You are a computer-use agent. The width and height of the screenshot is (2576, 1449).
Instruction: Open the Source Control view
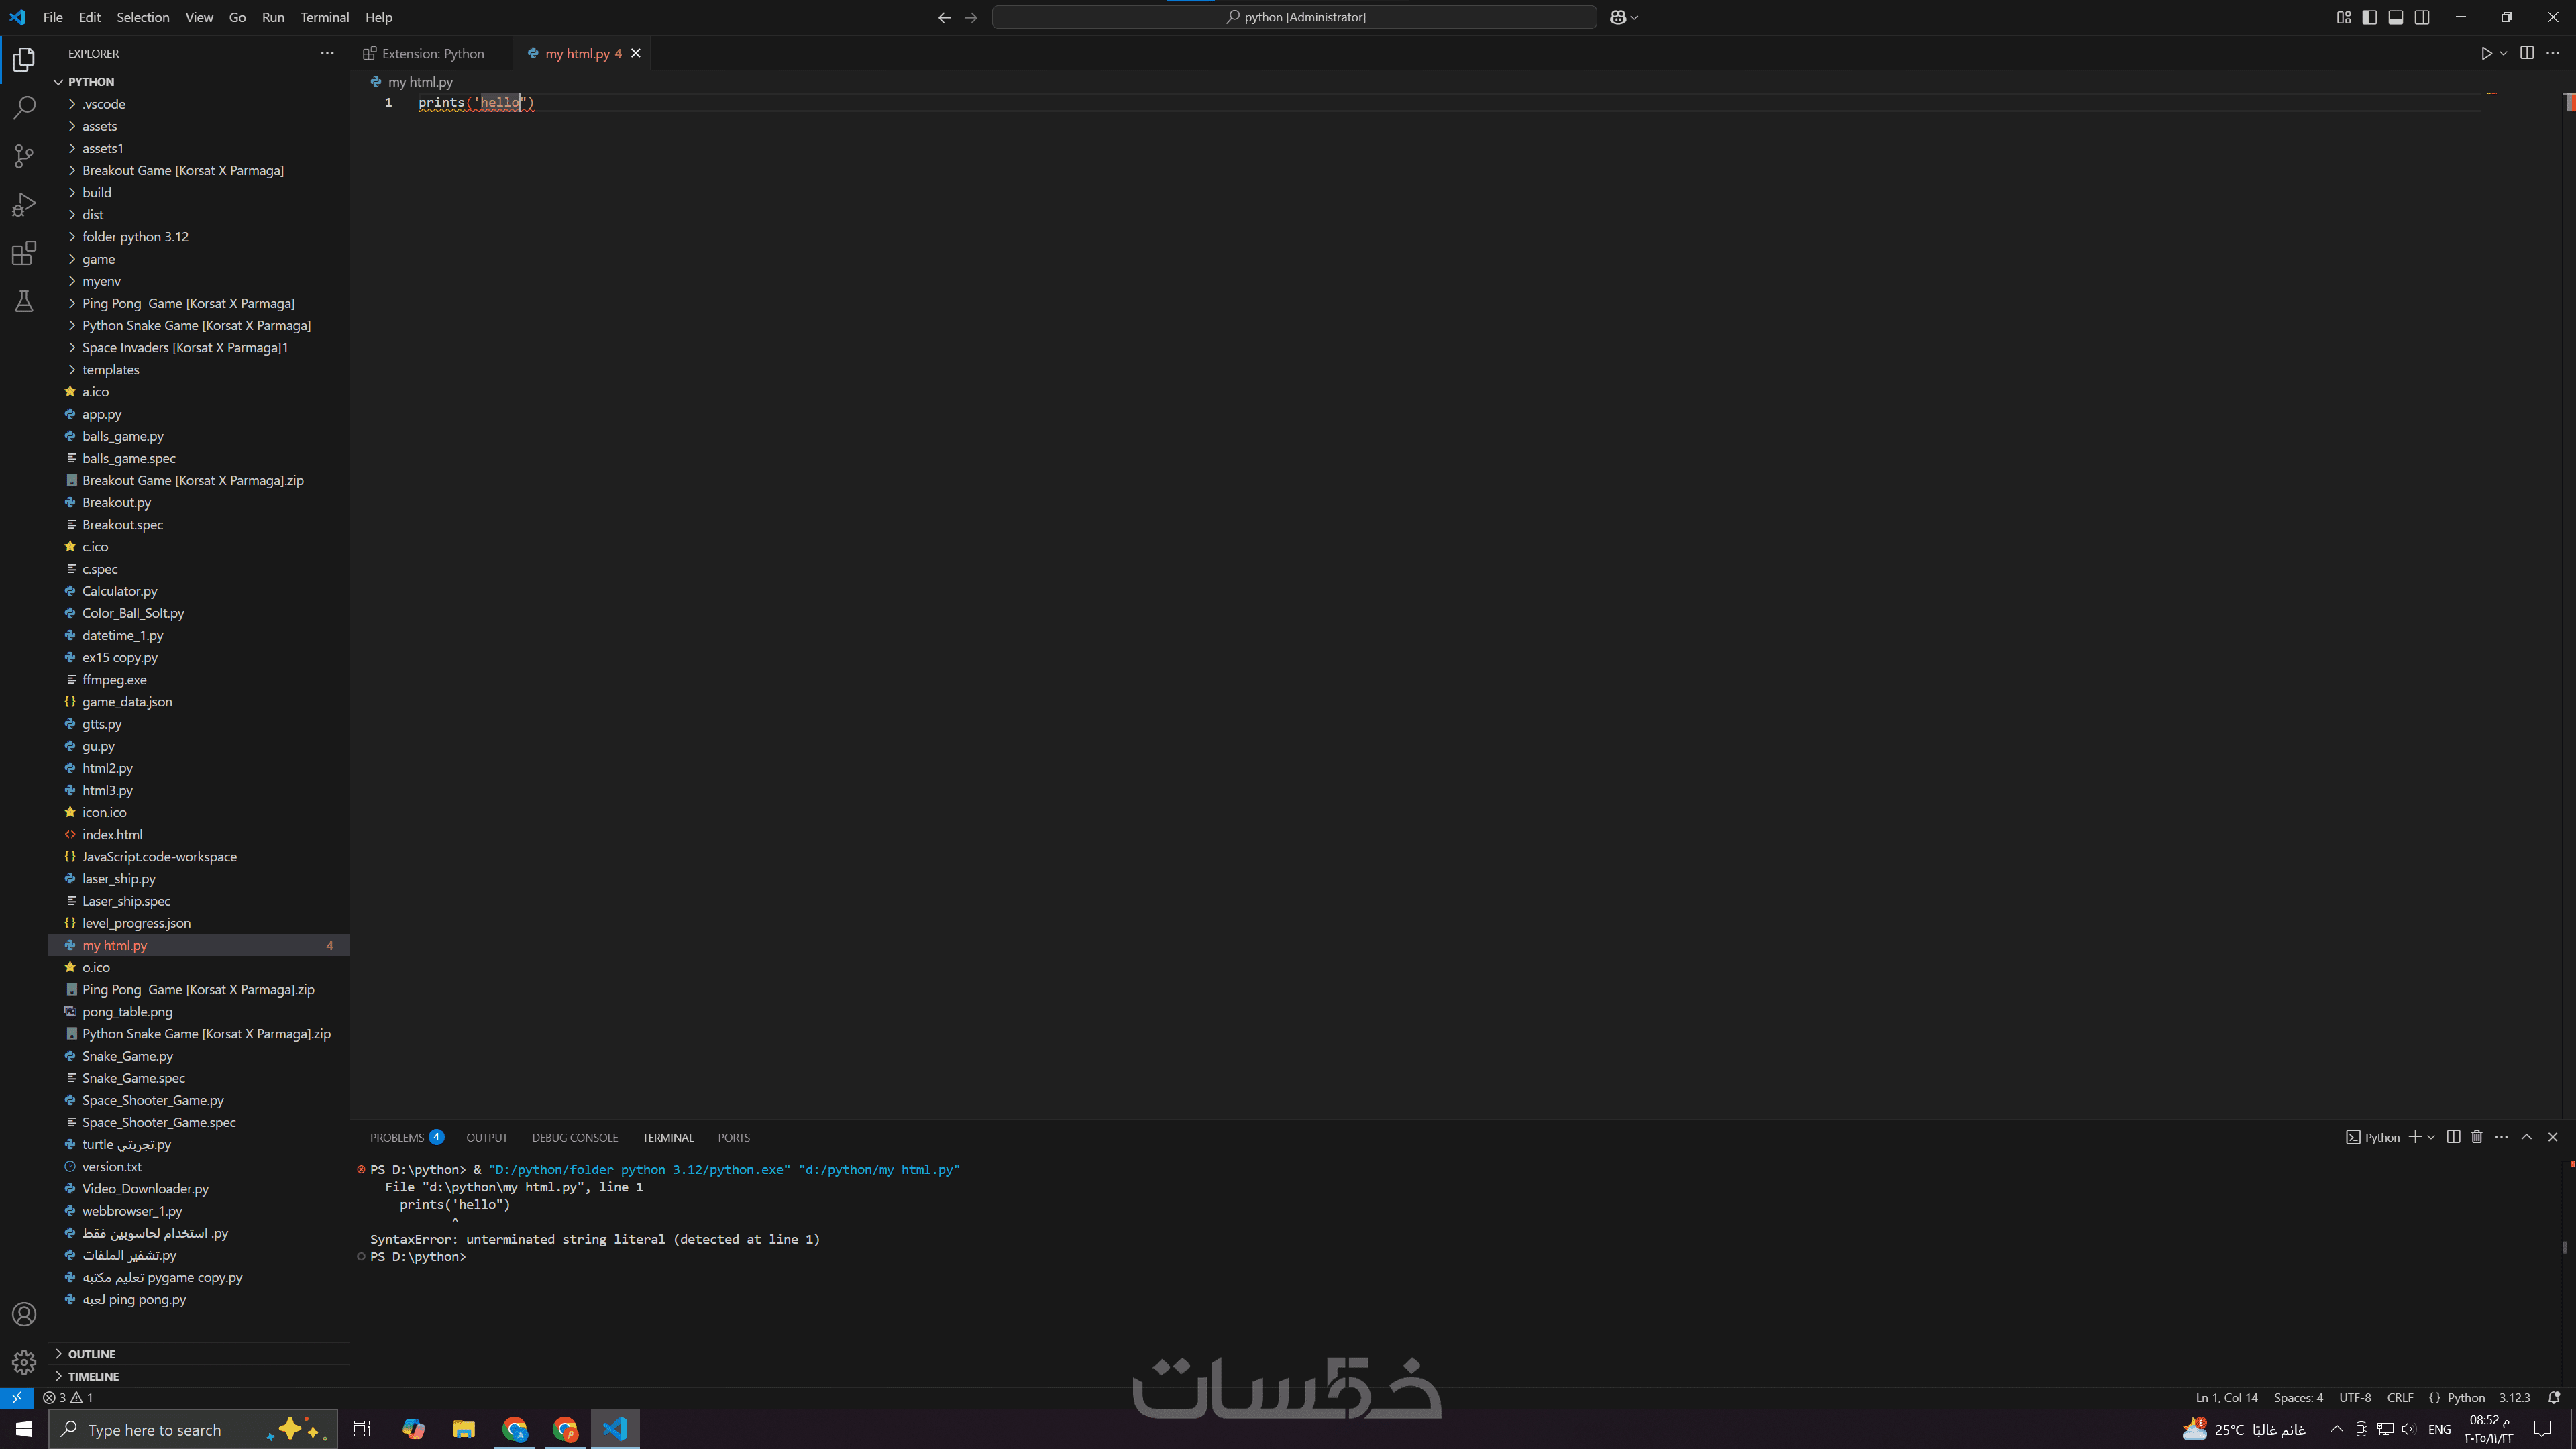click(24, 156)
